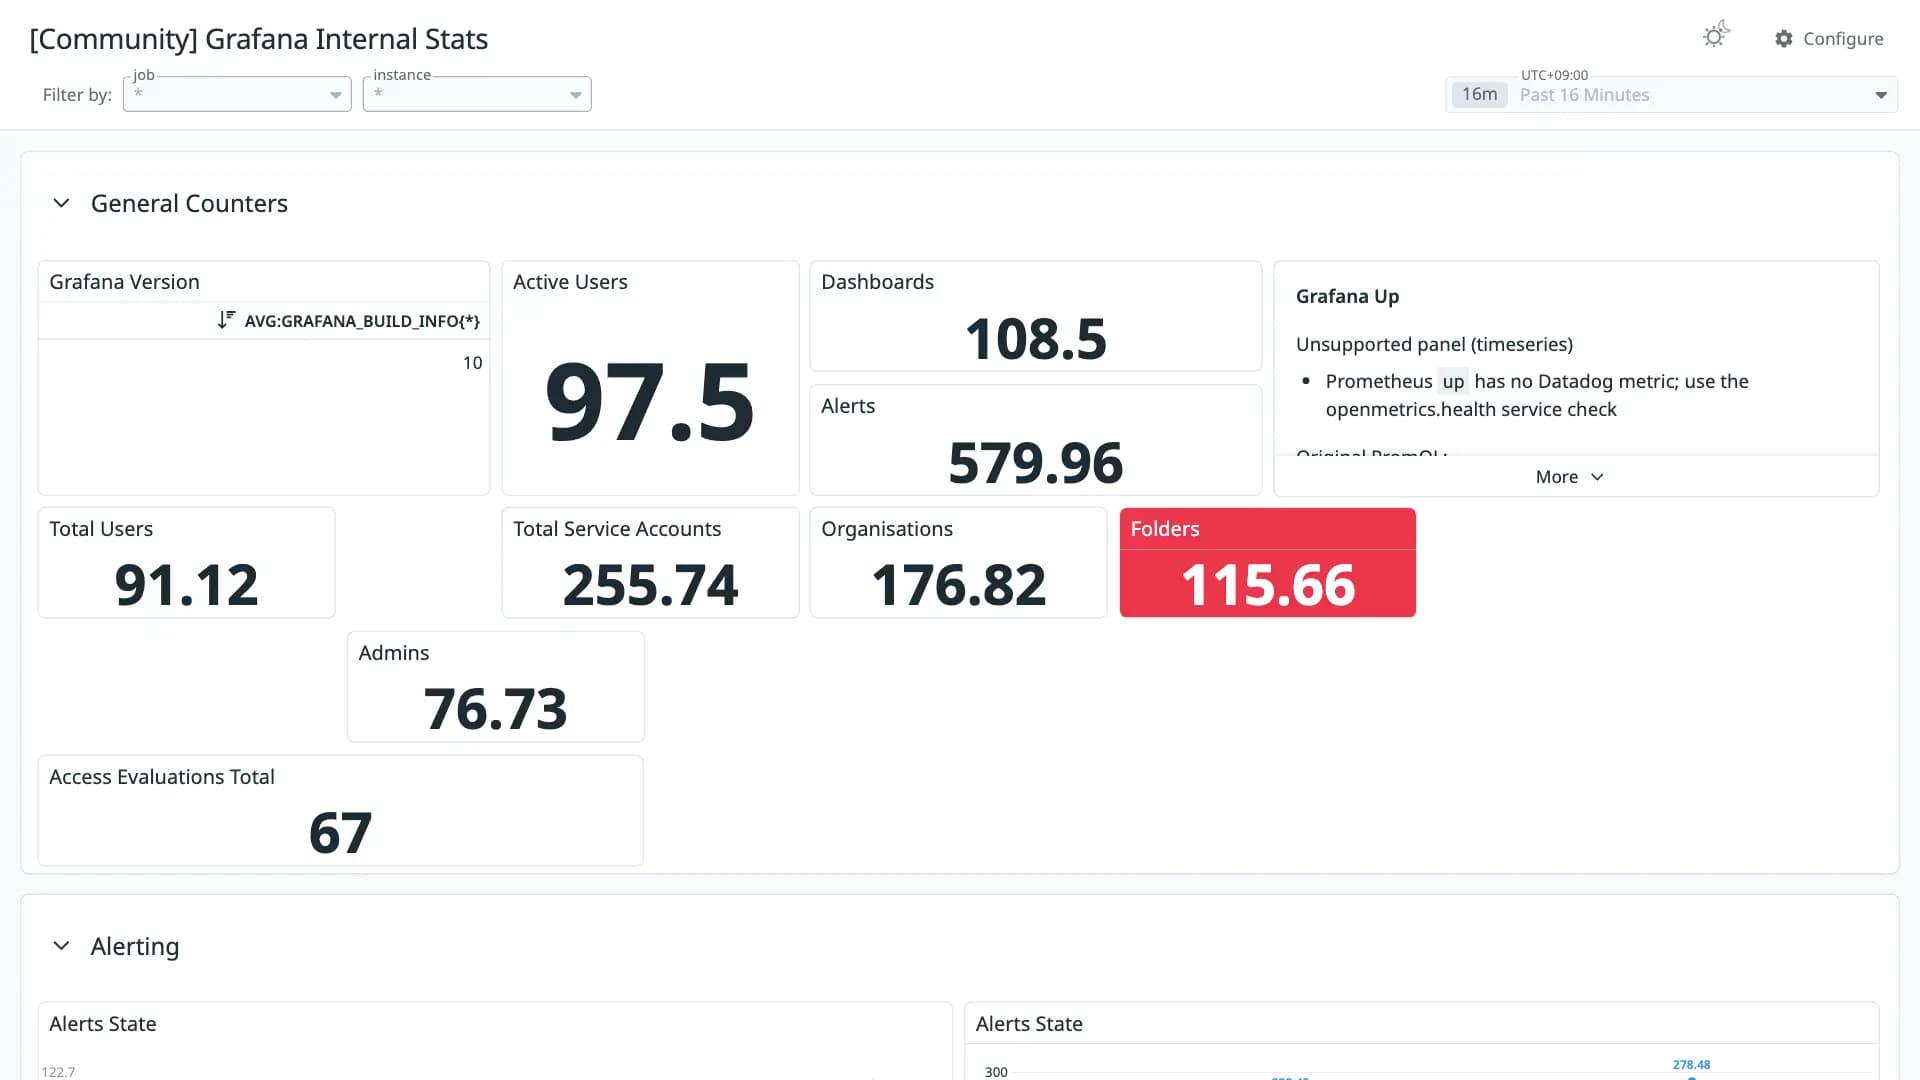Click the Alerting section heading
The height and width of the screenshot is (1080, 1920).
[x=135, y=946]
